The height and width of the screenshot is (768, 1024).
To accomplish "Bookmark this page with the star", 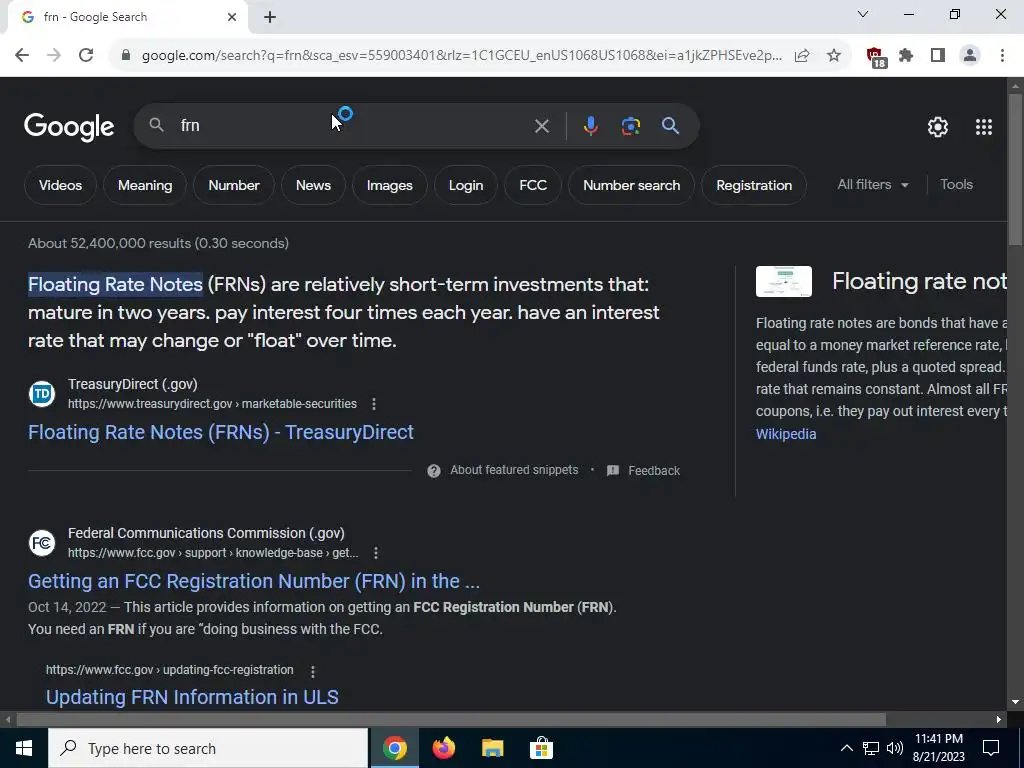I will click(834, 56).
